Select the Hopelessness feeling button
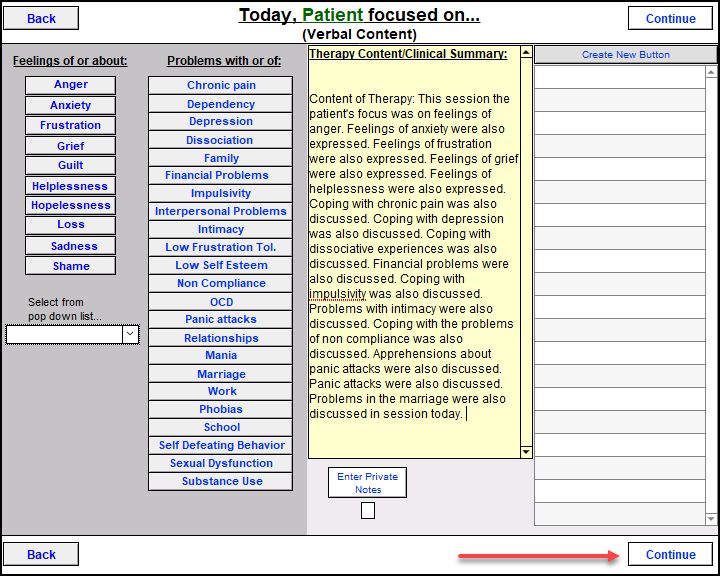The height and width of the screenshot is (576, 720). pyautogui.click(x=70, y=205)
